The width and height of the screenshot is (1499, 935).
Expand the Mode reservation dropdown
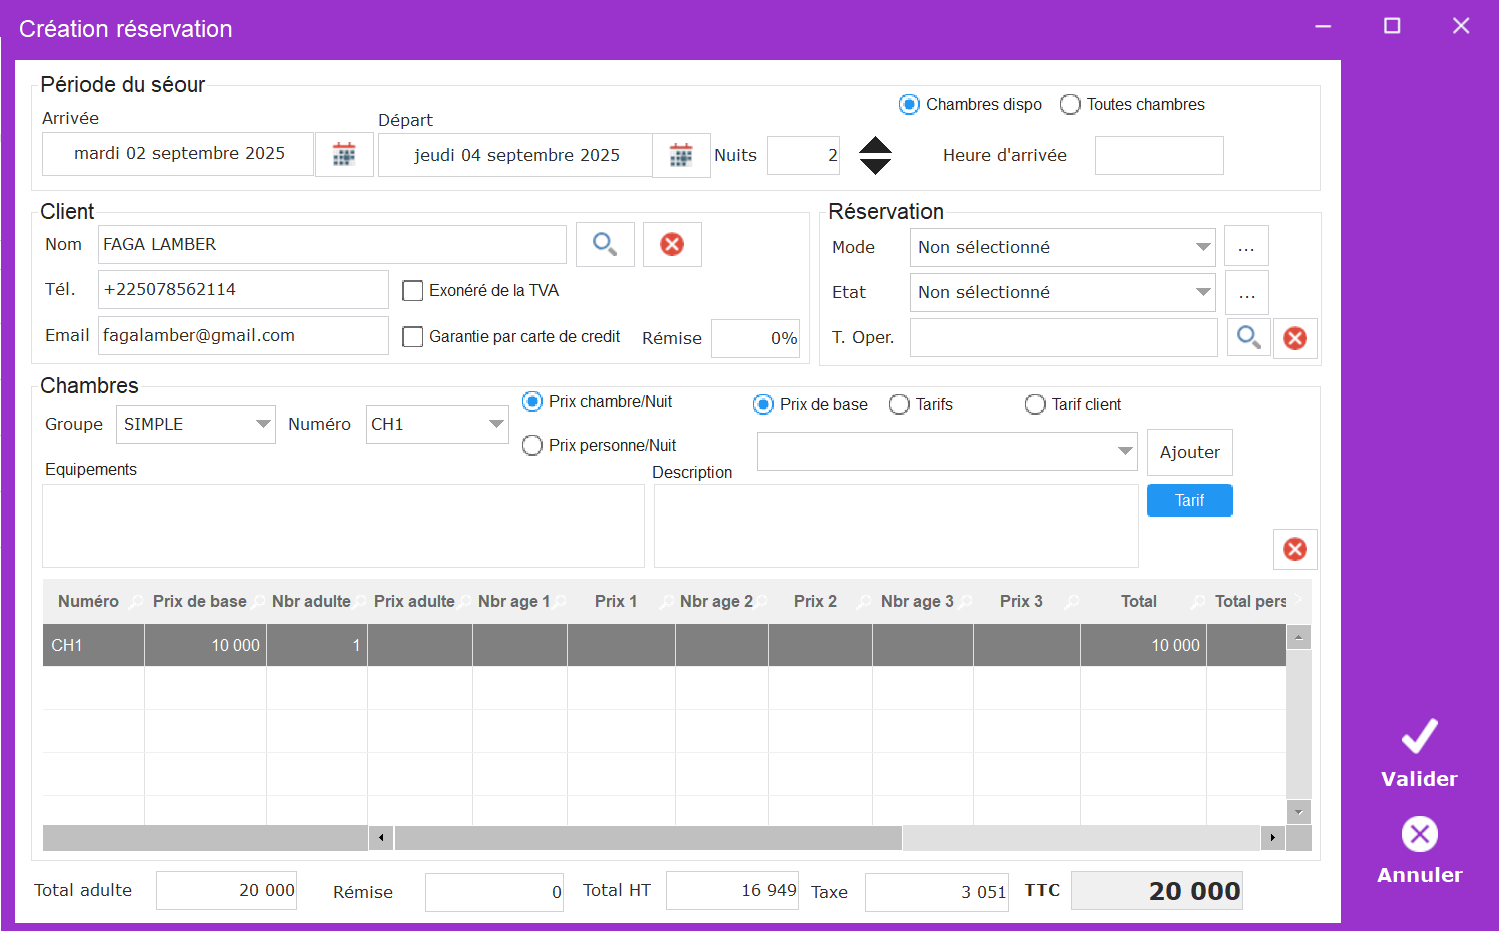click(1203, 247)
